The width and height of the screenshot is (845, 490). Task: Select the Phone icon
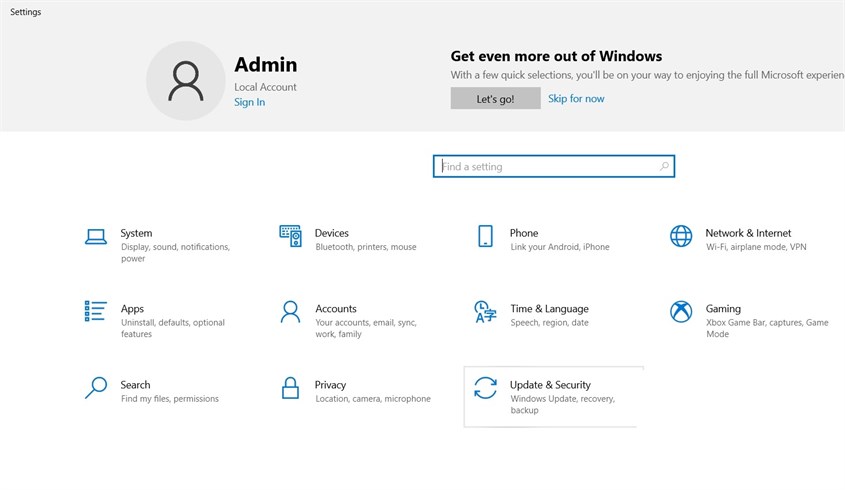pos(485,236)
